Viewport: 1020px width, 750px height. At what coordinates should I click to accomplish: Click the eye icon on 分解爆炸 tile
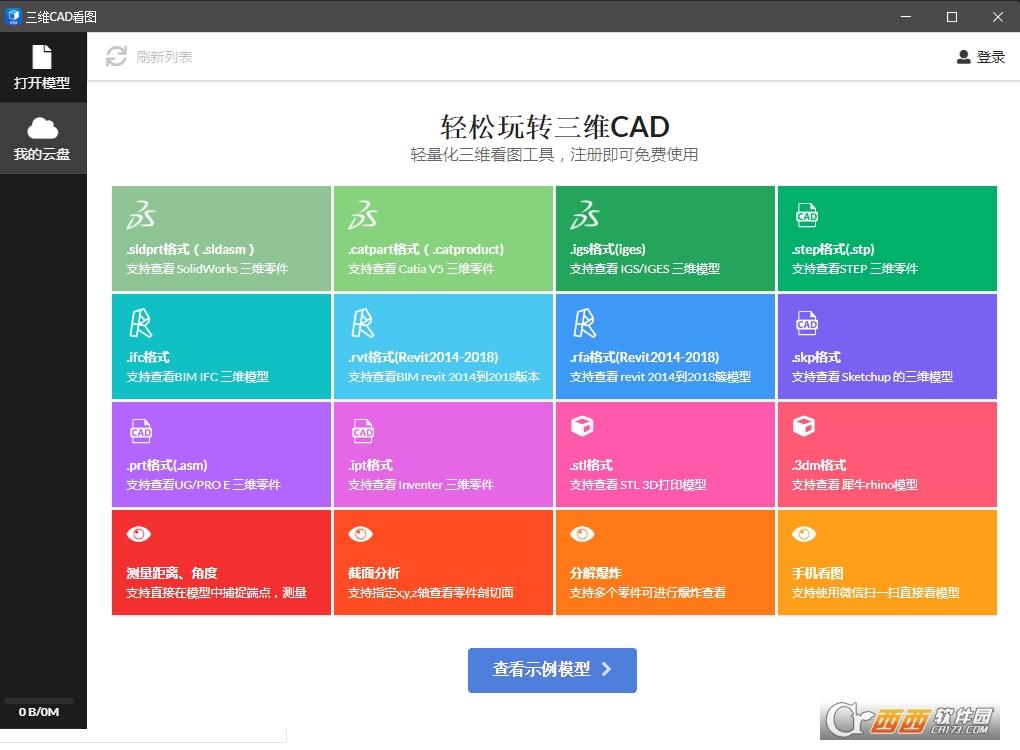click(x=582, y=534)
